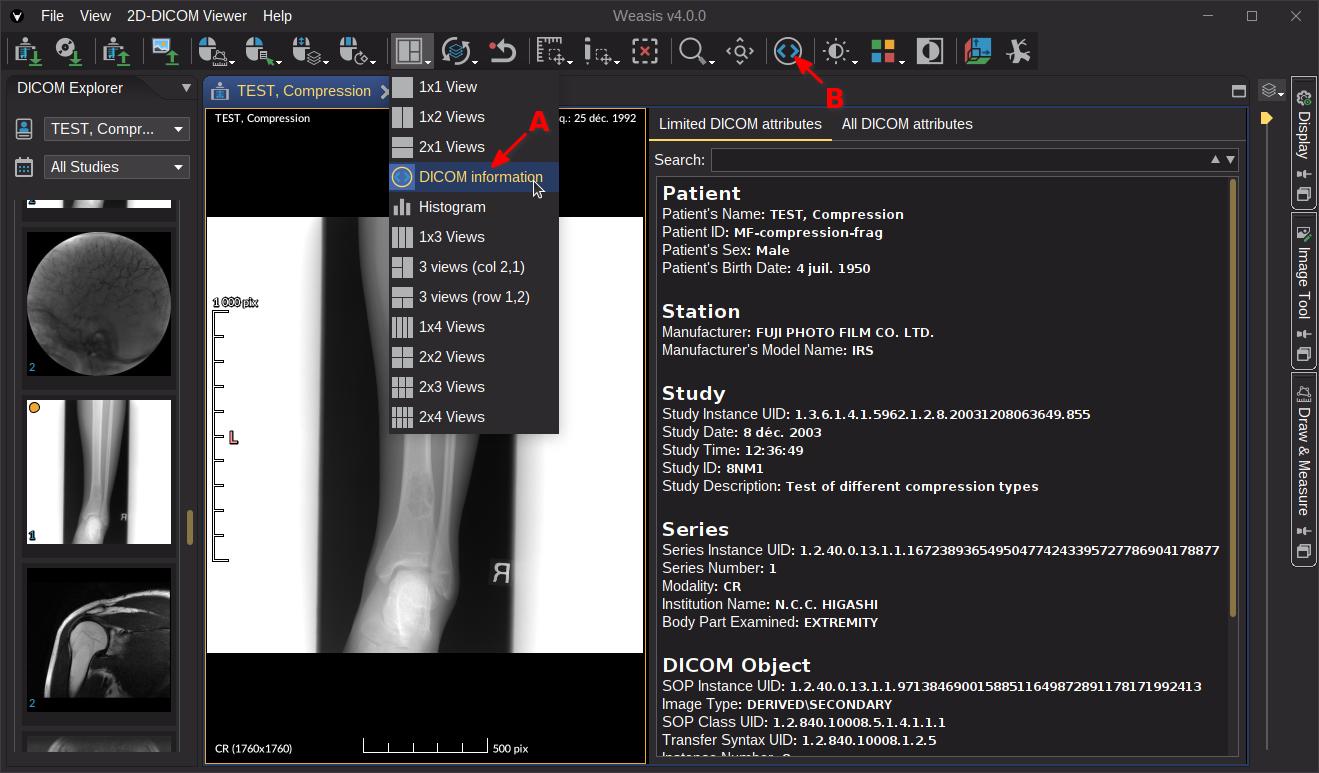1319x773 pixels.
Task: Open the File menu
Action: 52,16
